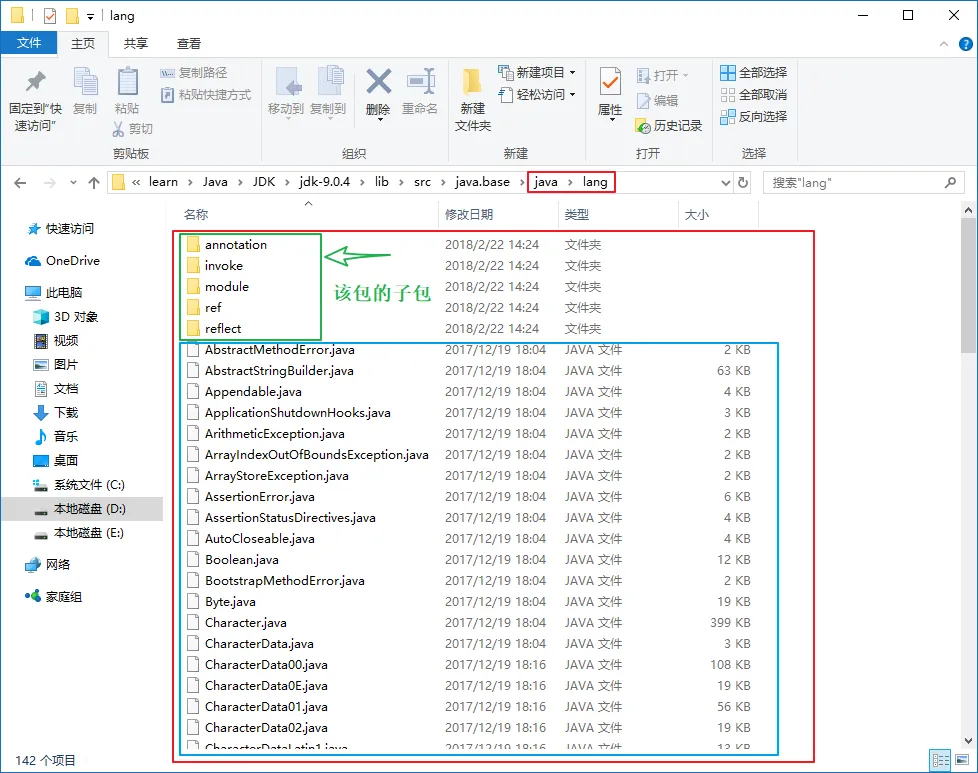Screen dimensions: 978x773
Task: Open the reflect folder
Action: (x=223, y=328)
